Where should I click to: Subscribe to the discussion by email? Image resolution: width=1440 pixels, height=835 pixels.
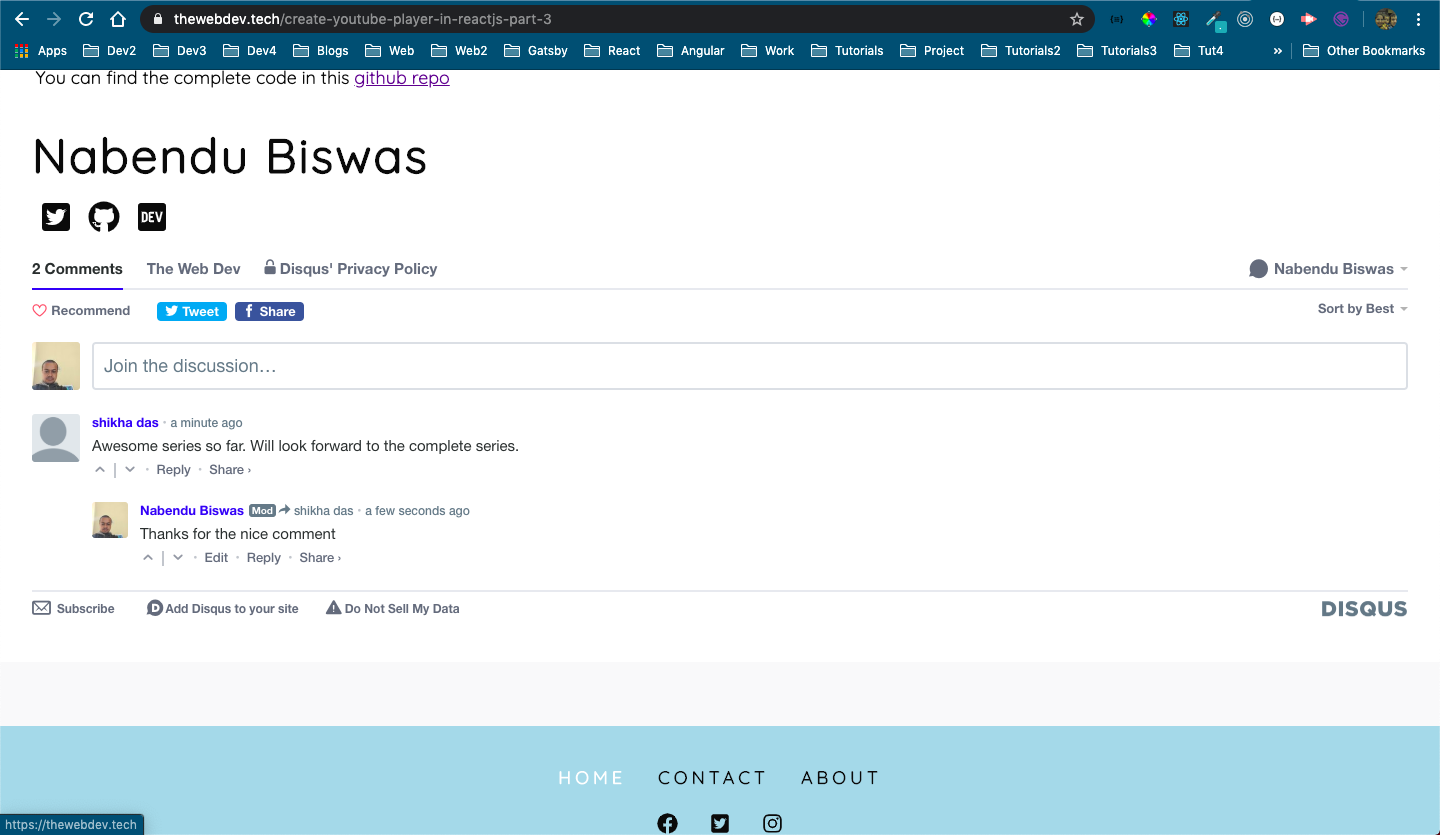coord(74,608)
